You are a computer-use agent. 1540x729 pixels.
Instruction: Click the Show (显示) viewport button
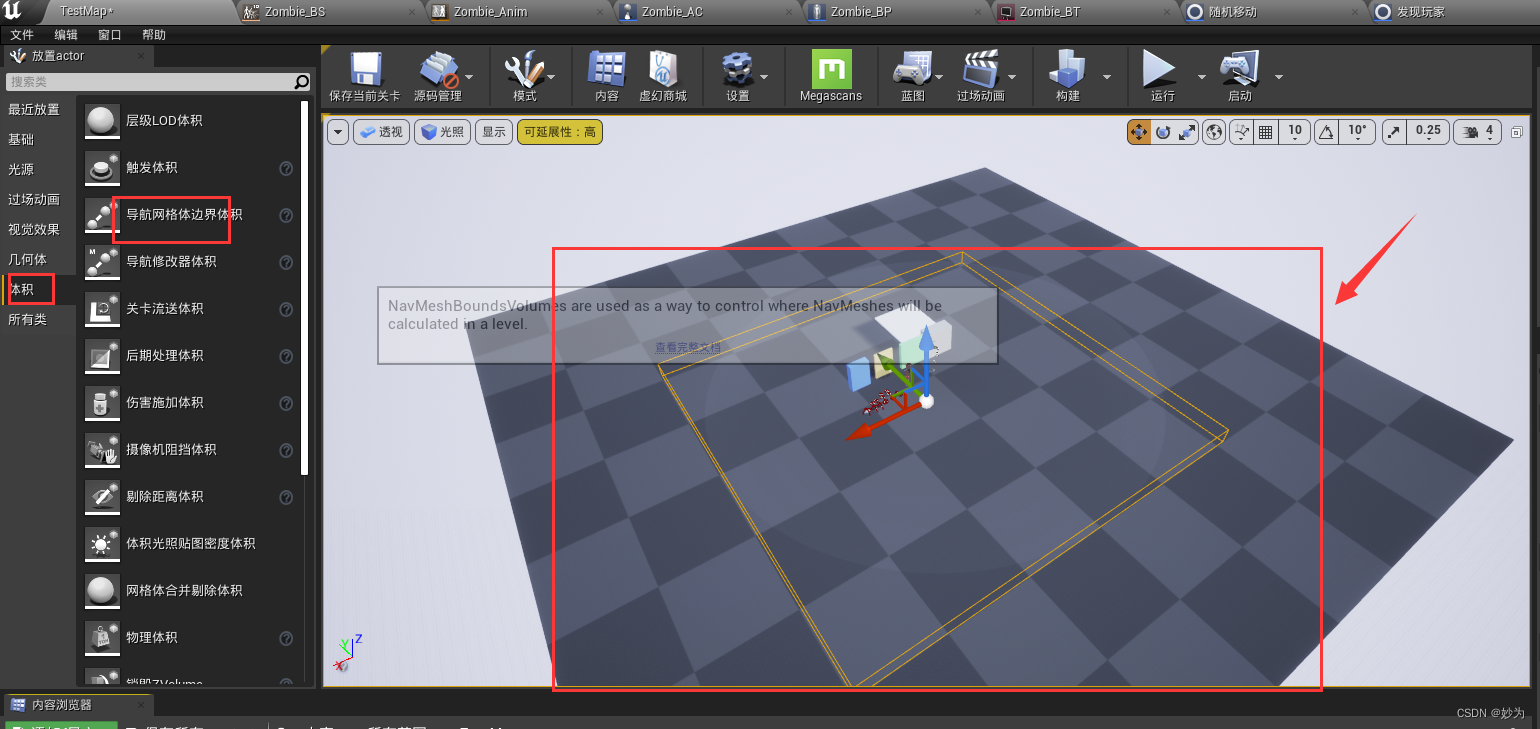(494, 132)
